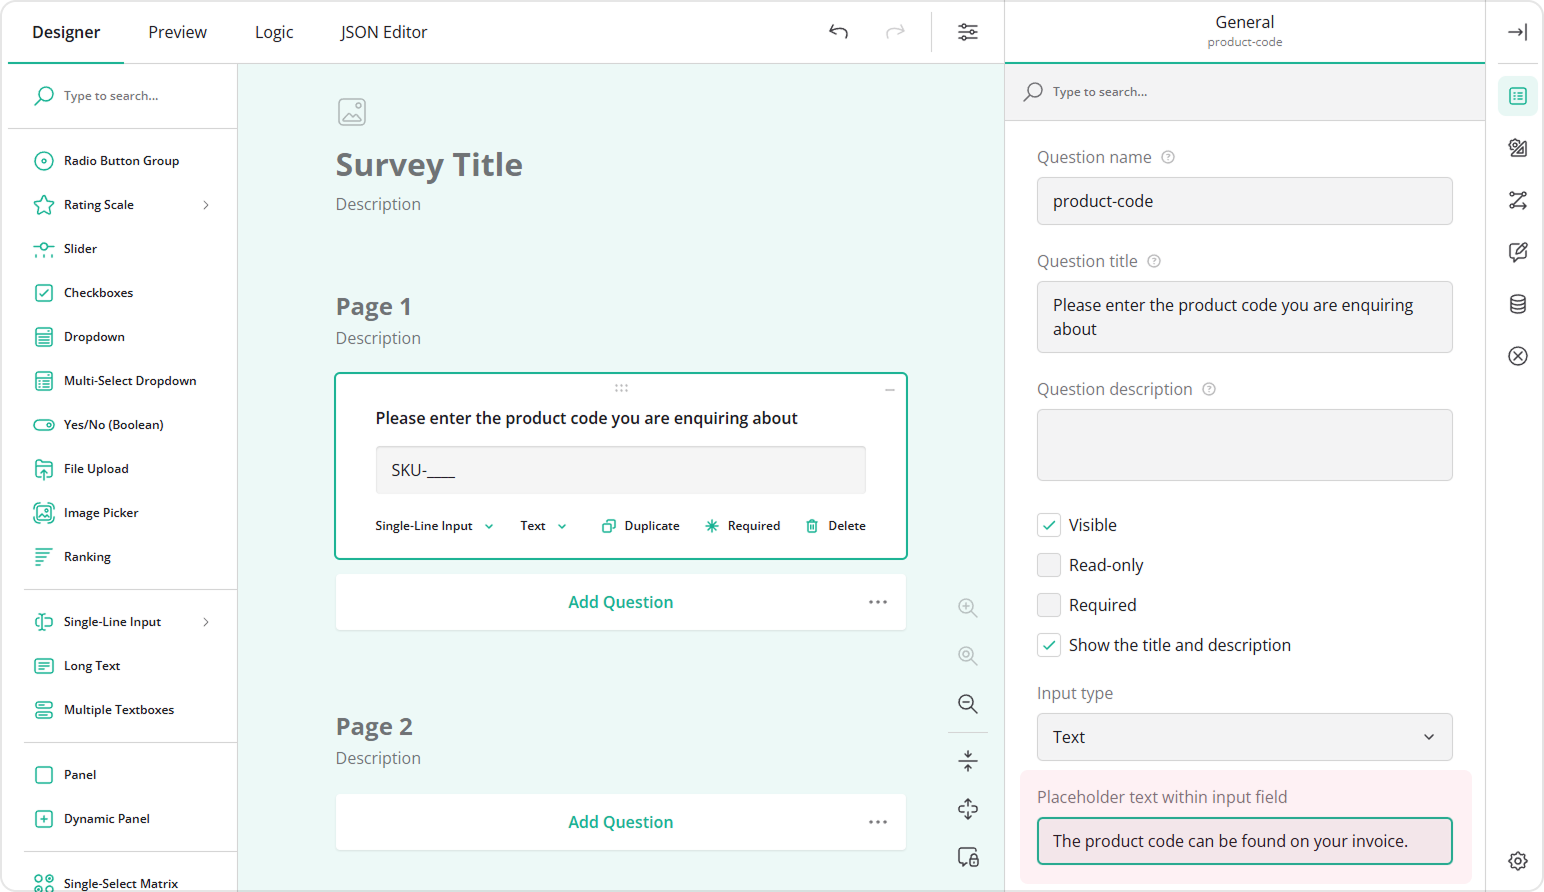This screenshot has width=1544, height=892.
Task: Enable the Required checkbox
Action: pyautogui.click(x=1048, y=604)
